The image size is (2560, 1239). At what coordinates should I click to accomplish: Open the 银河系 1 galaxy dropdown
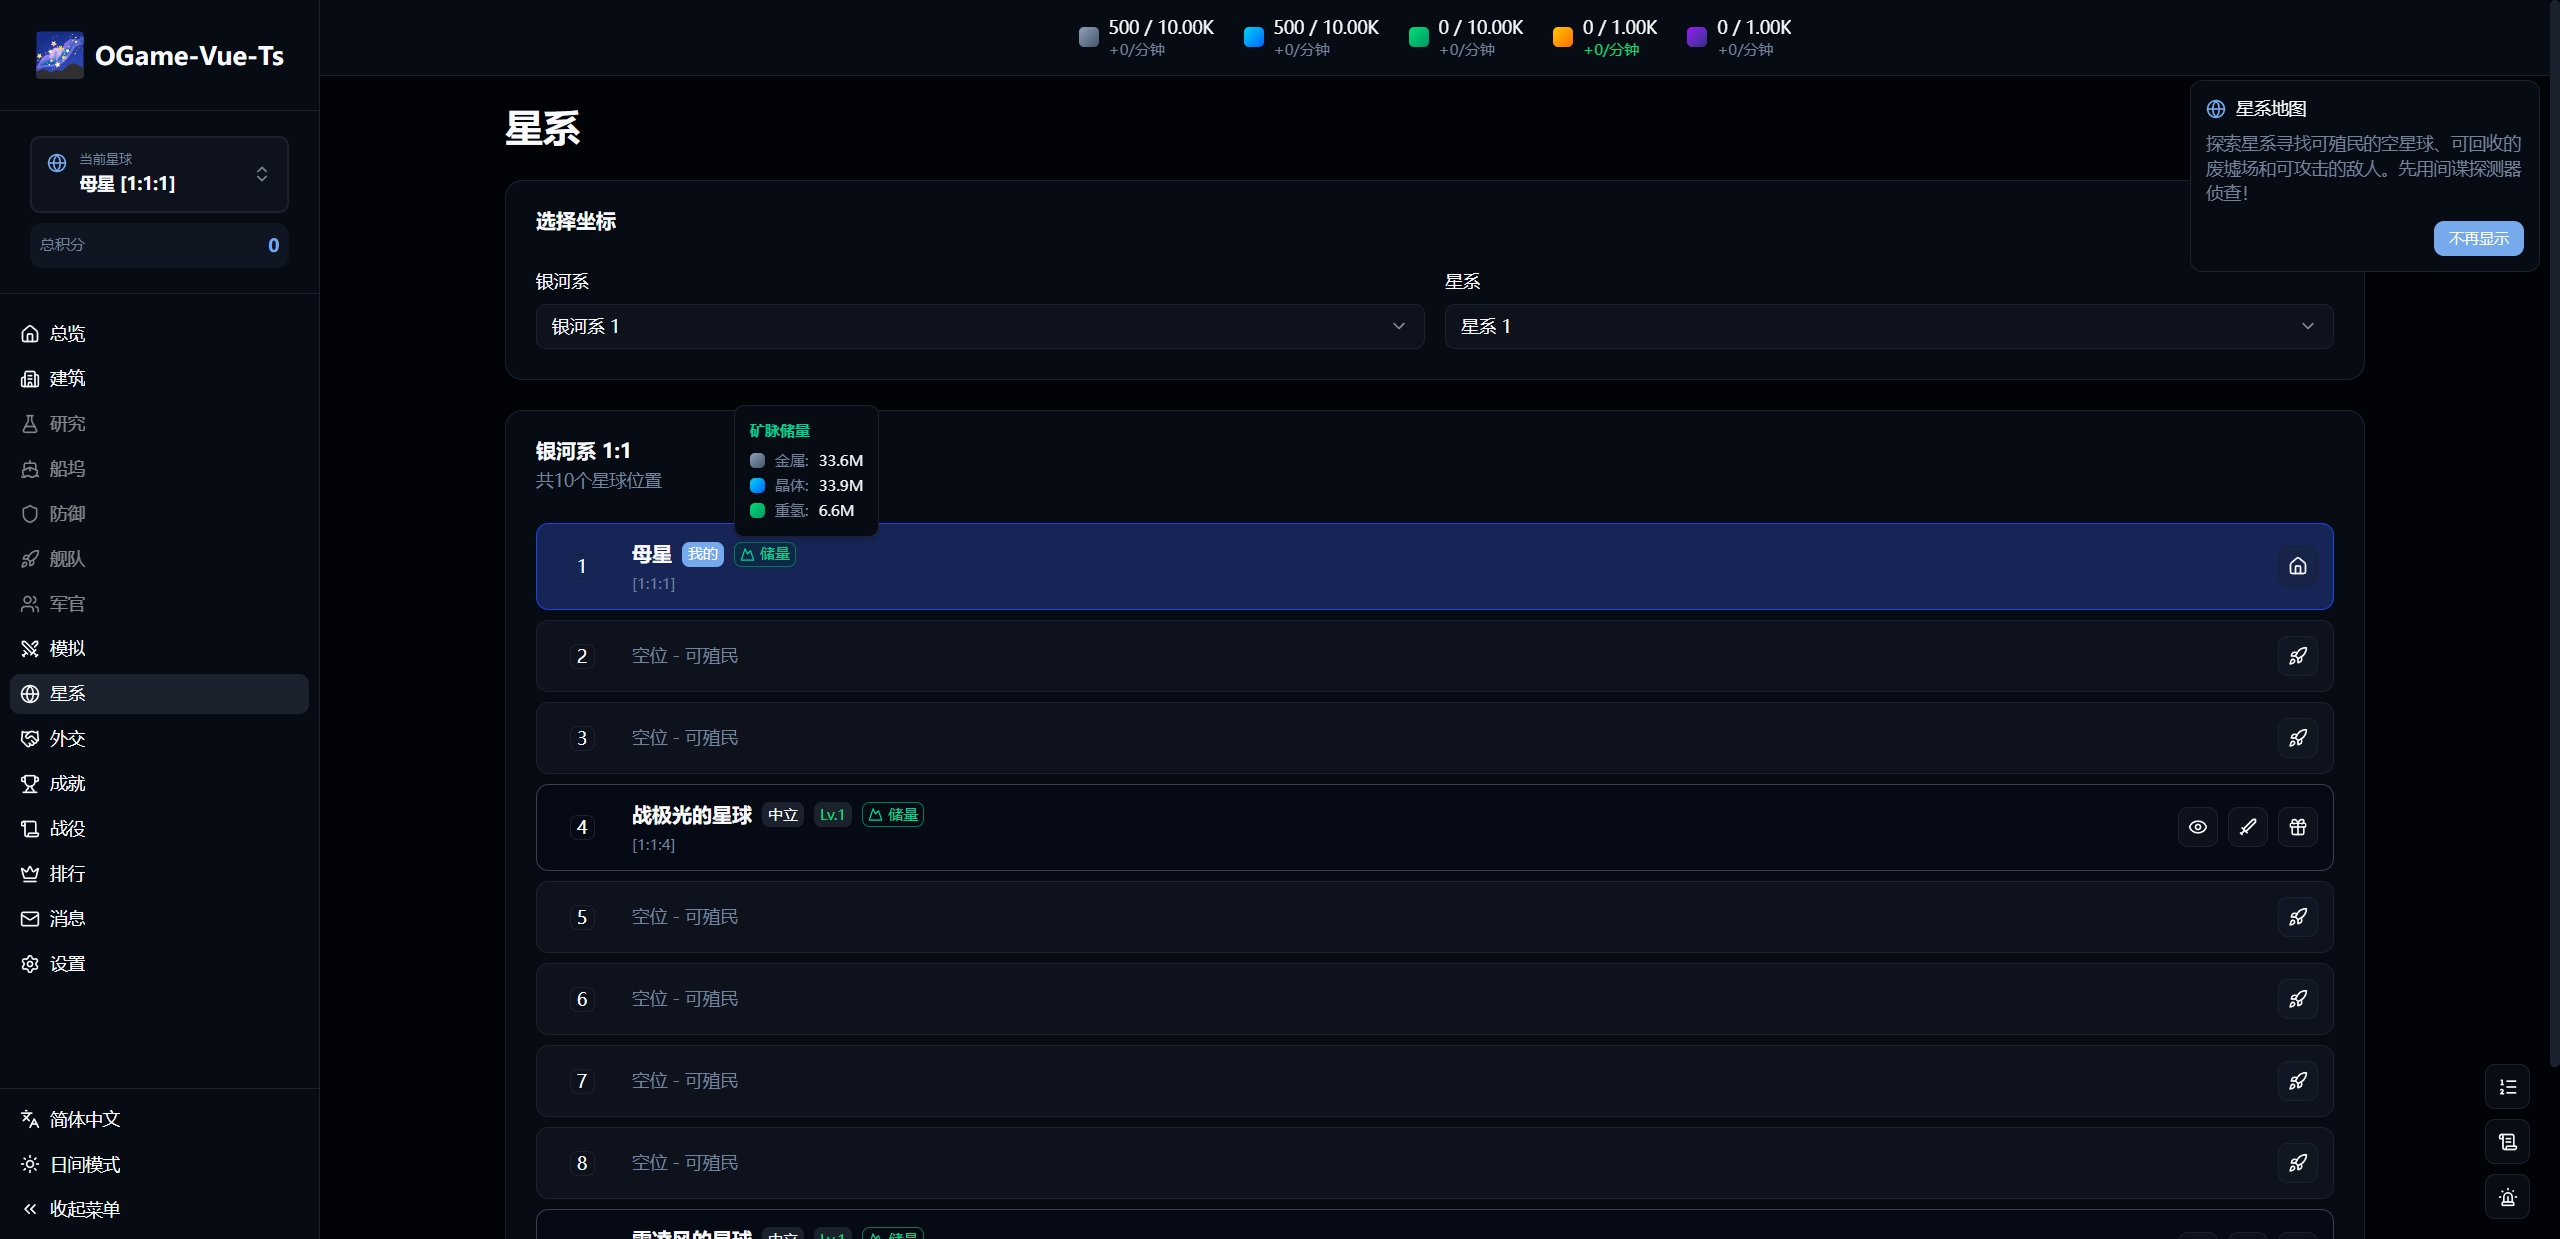(979, 327)
